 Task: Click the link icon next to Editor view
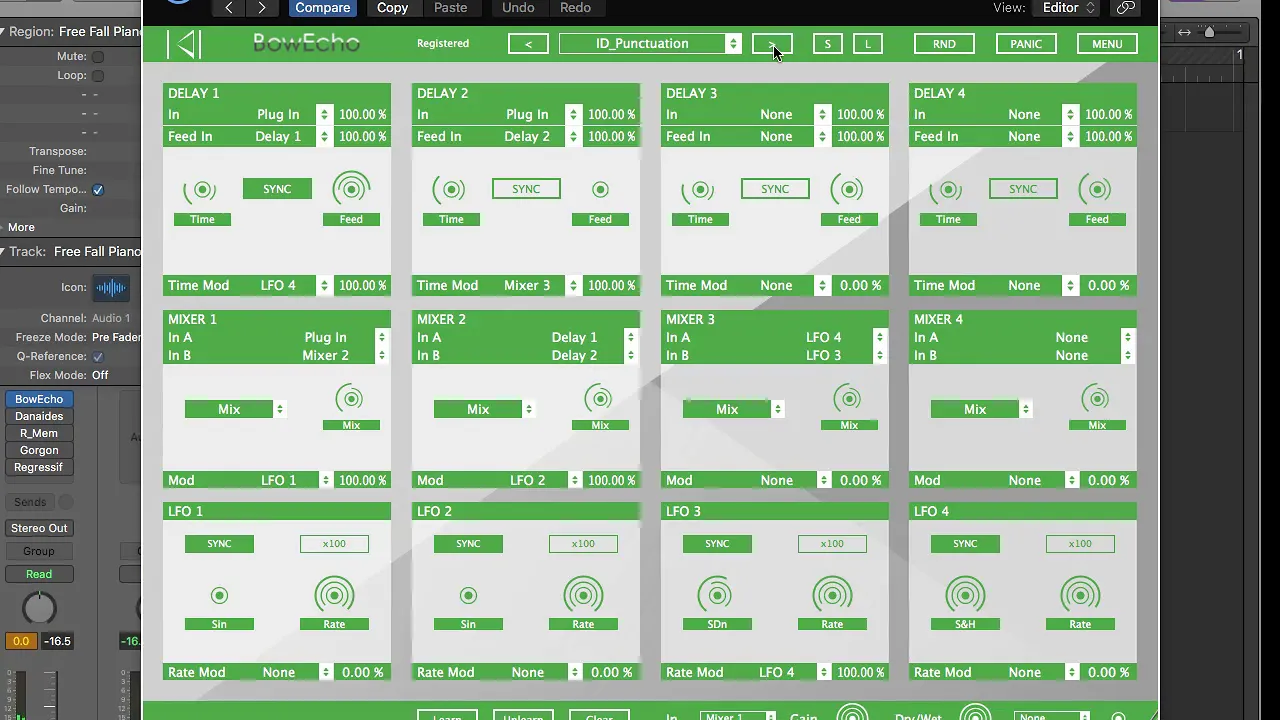pos(1125,8)
